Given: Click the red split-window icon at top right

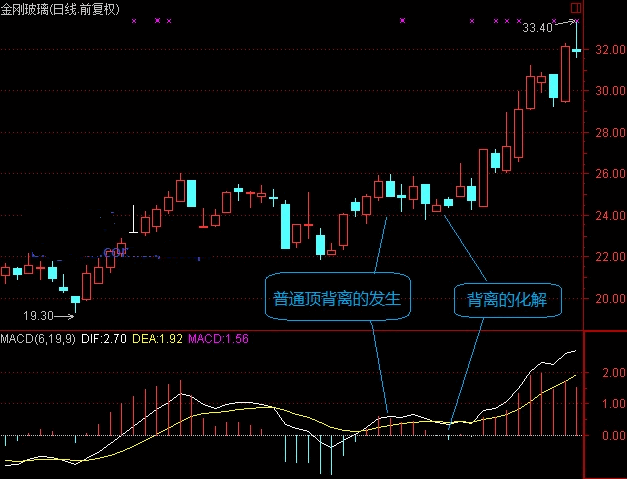Looking at the screenshot, I should [x=576, y=7].
